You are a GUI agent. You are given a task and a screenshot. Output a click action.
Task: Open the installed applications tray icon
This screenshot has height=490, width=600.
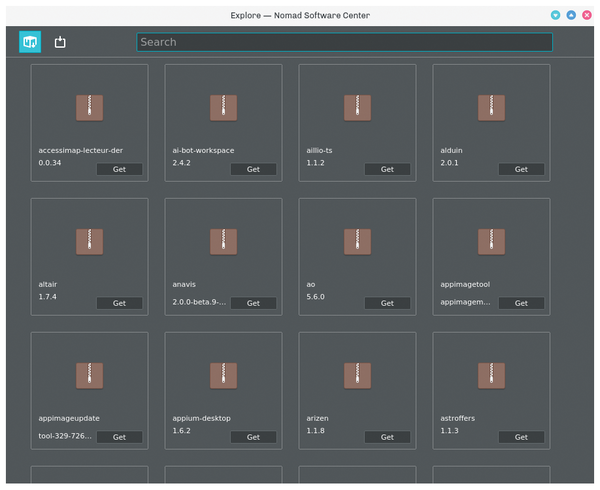(60, 42)
